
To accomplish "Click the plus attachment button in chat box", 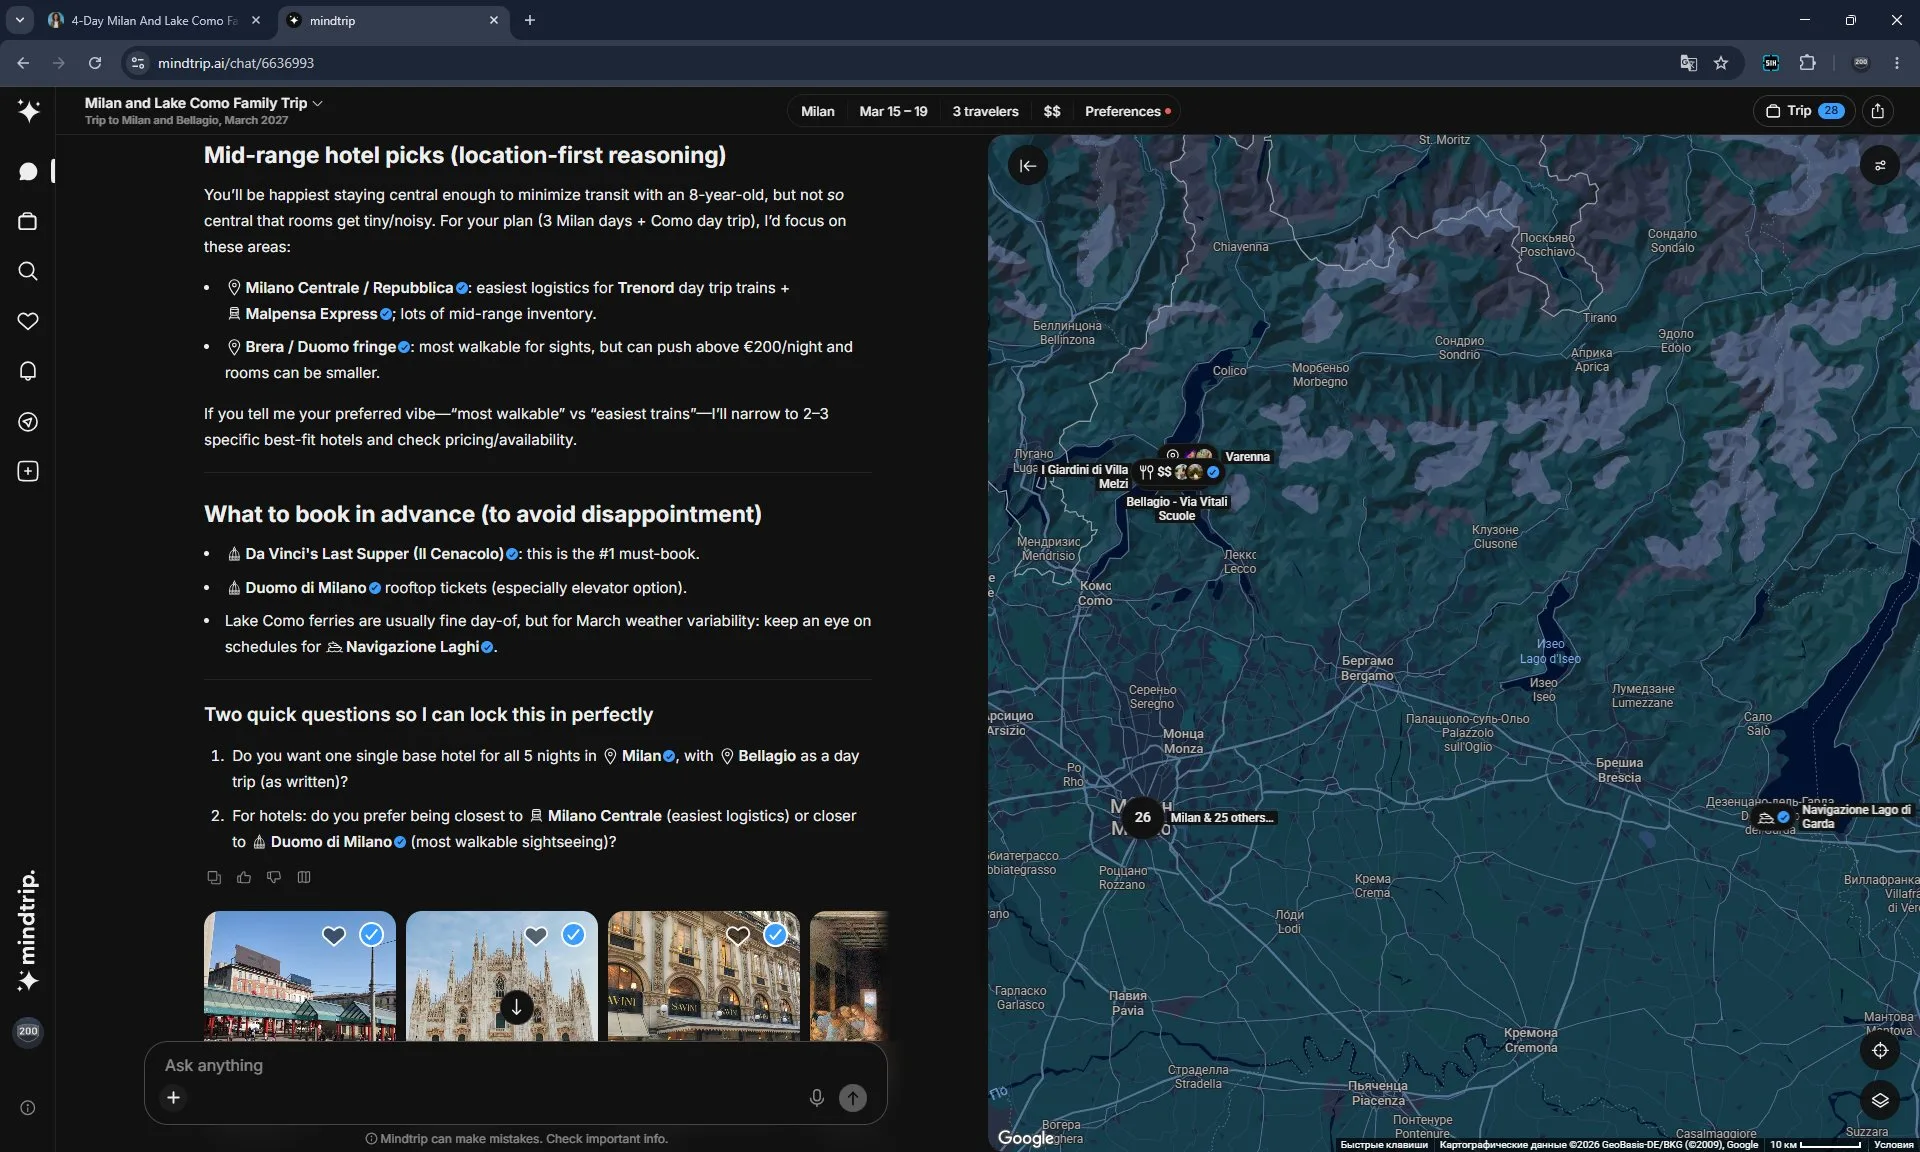I will coord(173,1097).
